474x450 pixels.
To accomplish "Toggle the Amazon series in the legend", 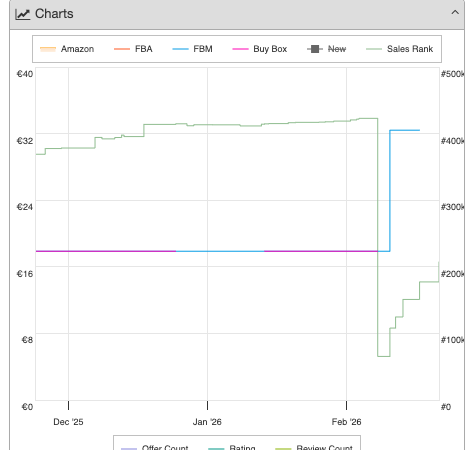I will point(67,49).
